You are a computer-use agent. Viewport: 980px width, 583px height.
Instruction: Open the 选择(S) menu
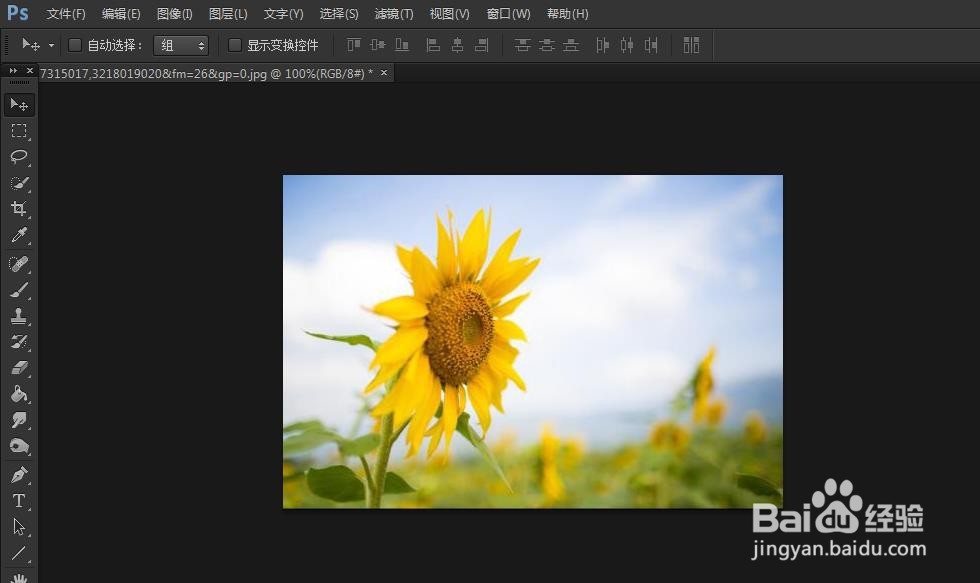coord(339,14)
